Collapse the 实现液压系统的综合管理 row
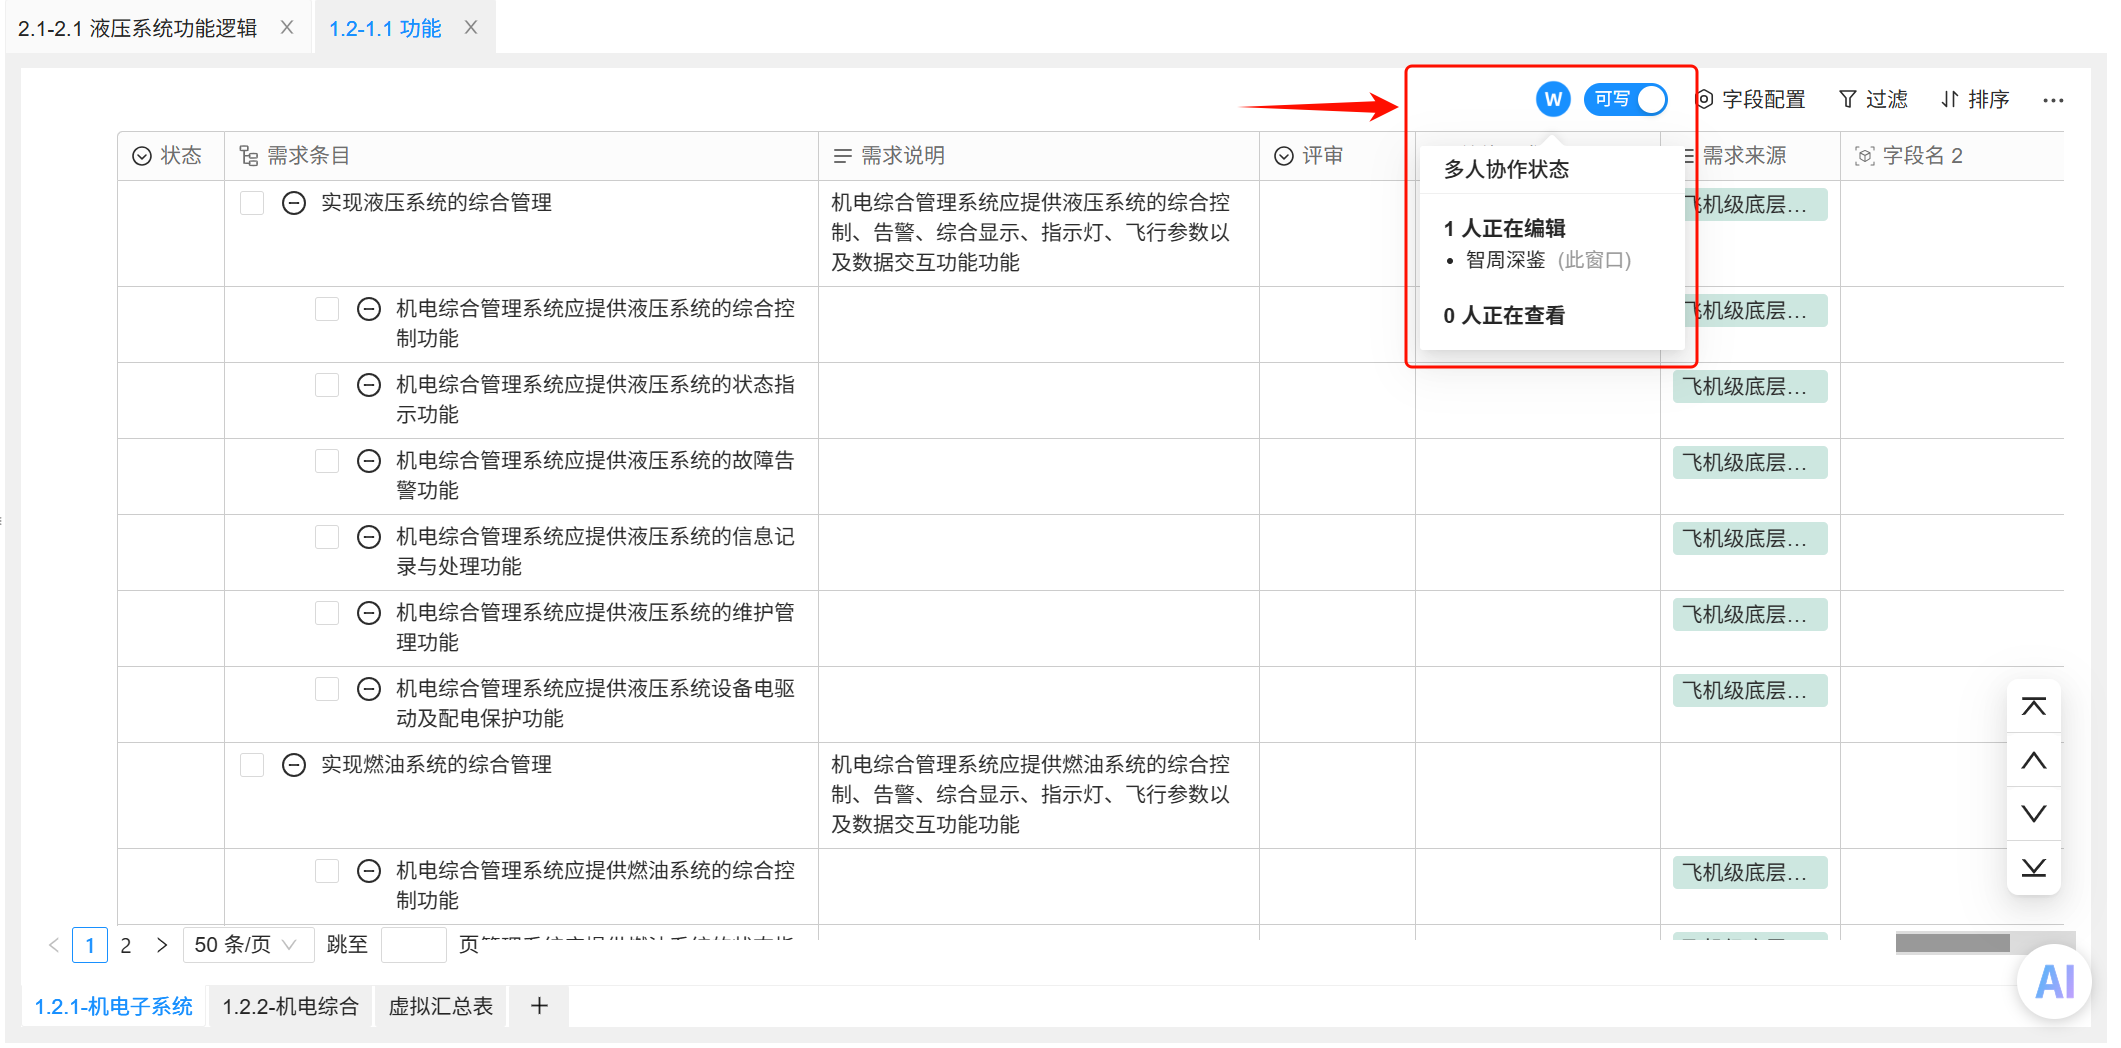This screenshot has width=2121, height=1048. tap(293, 203)
